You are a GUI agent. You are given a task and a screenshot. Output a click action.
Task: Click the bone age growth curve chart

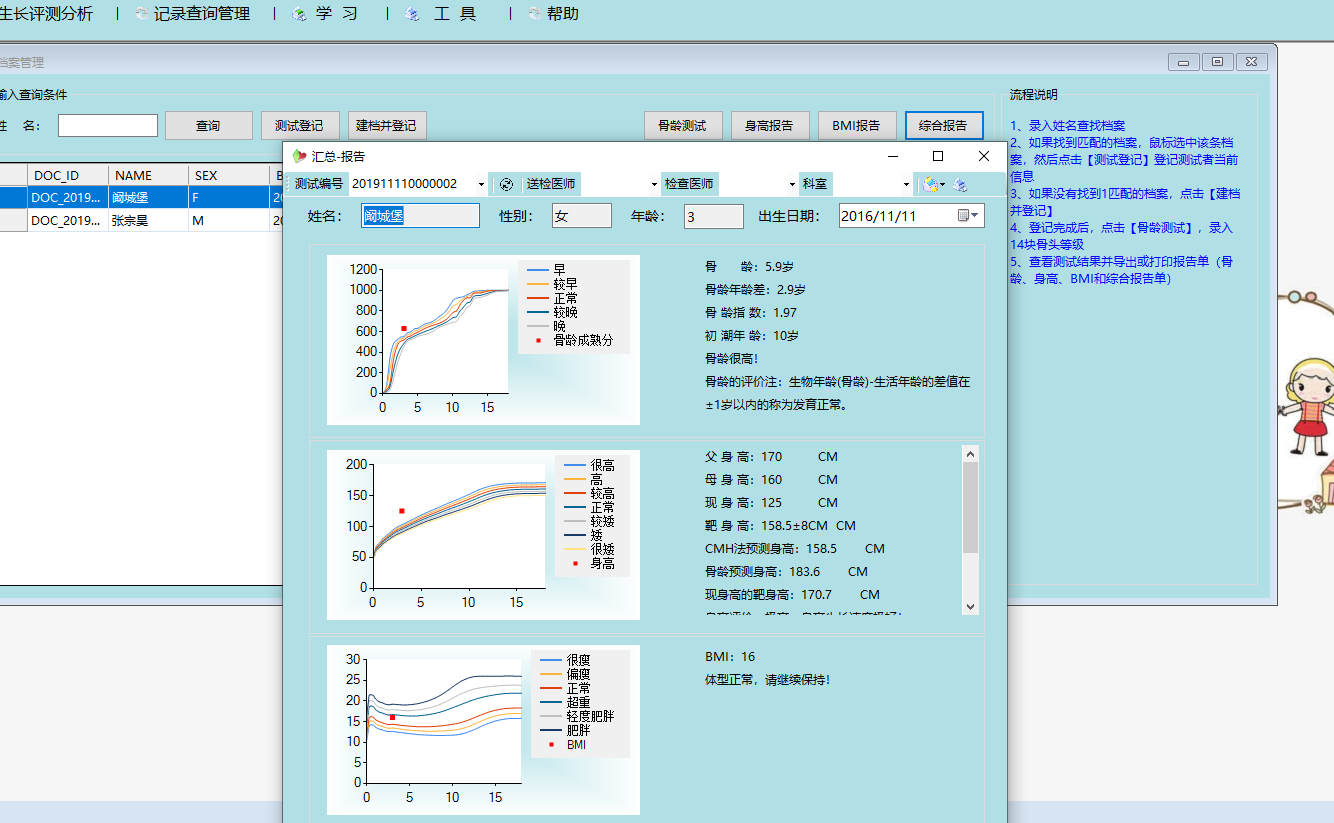point(483,340)
